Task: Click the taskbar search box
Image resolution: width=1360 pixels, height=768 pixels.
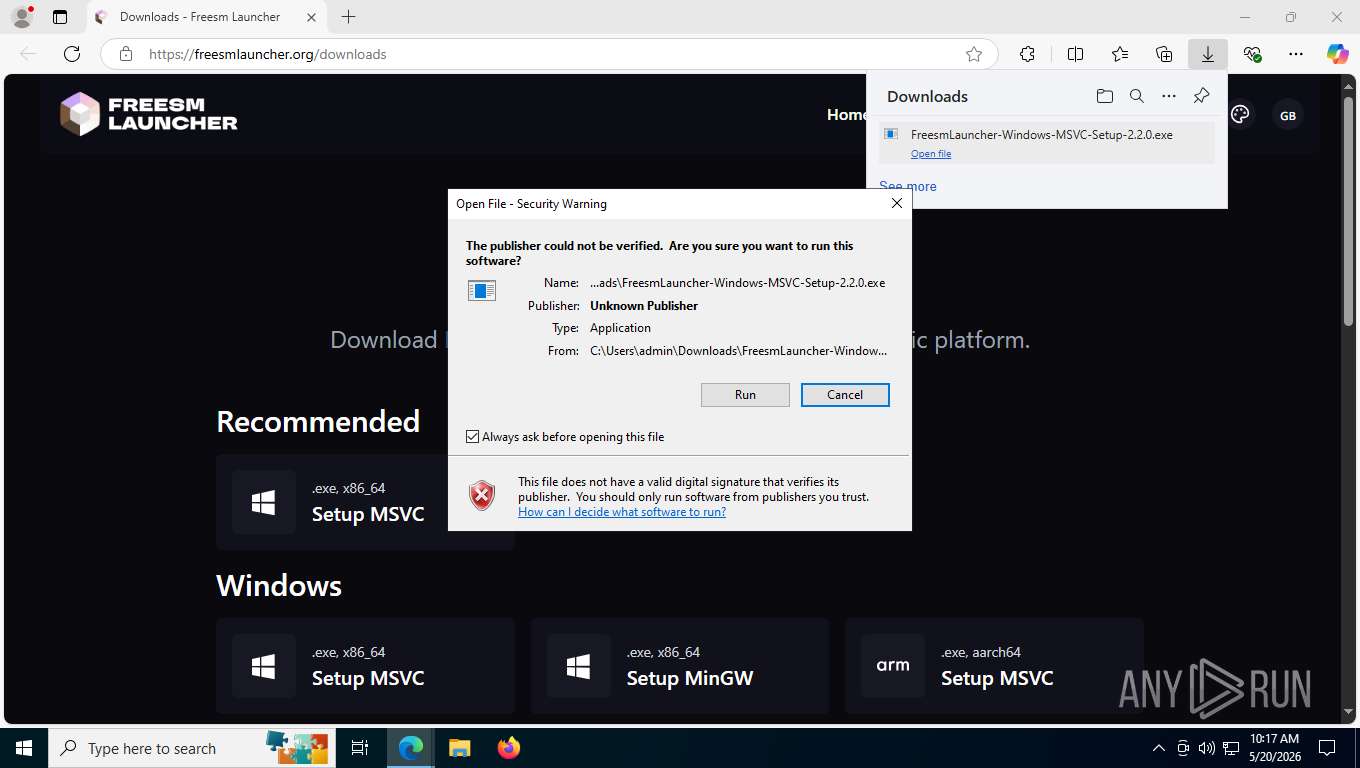Action: pos(192,748)
